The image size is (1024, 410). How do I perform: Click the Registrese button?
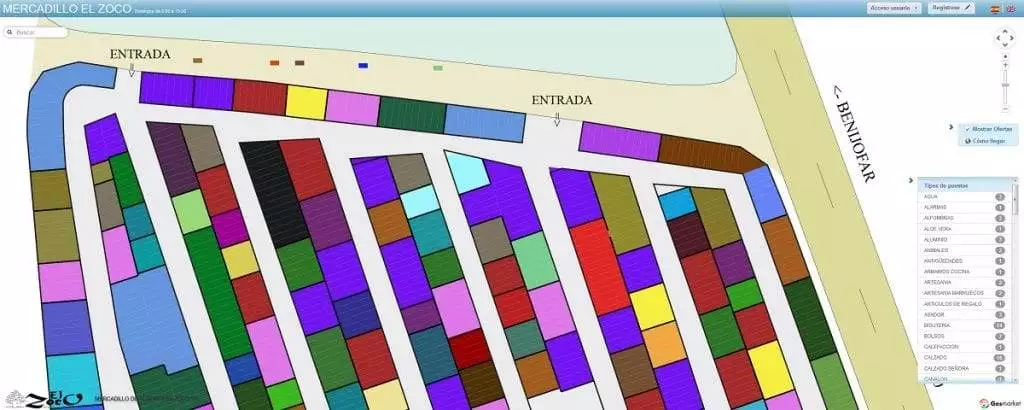click(951, 8)
